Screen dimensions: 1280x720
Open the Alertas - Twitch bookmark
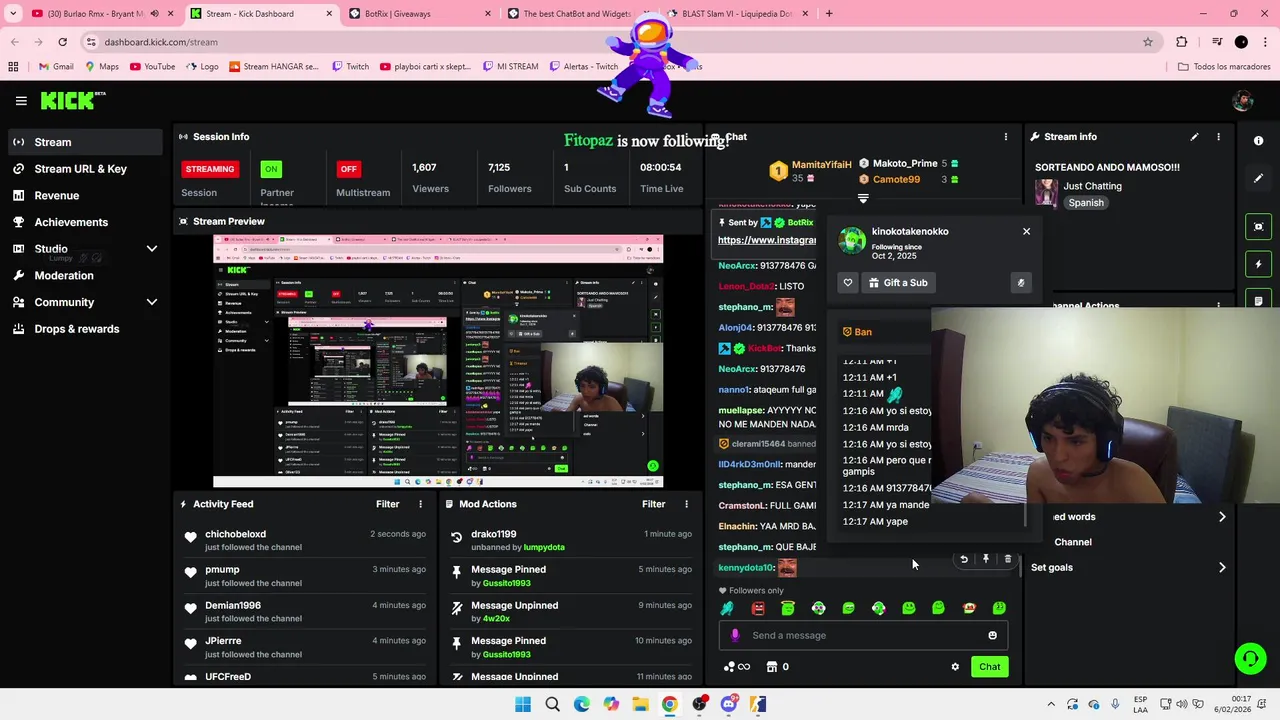(582, 67)
